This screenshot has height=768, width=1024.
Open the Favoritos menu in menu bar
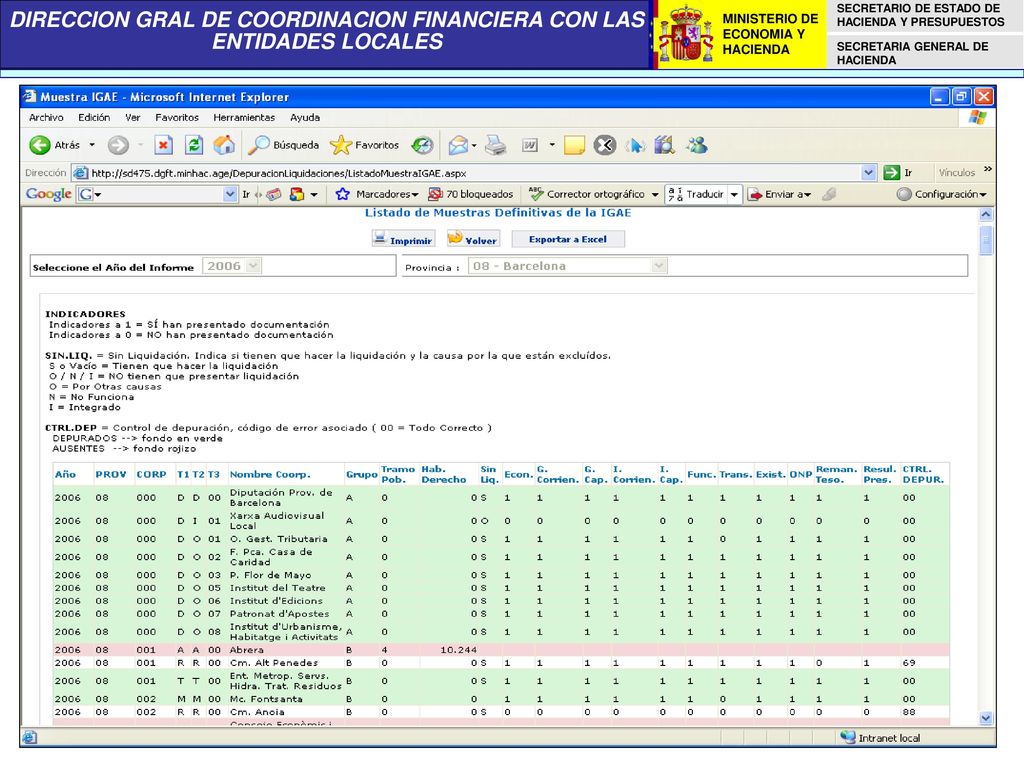tap(177, 118)
